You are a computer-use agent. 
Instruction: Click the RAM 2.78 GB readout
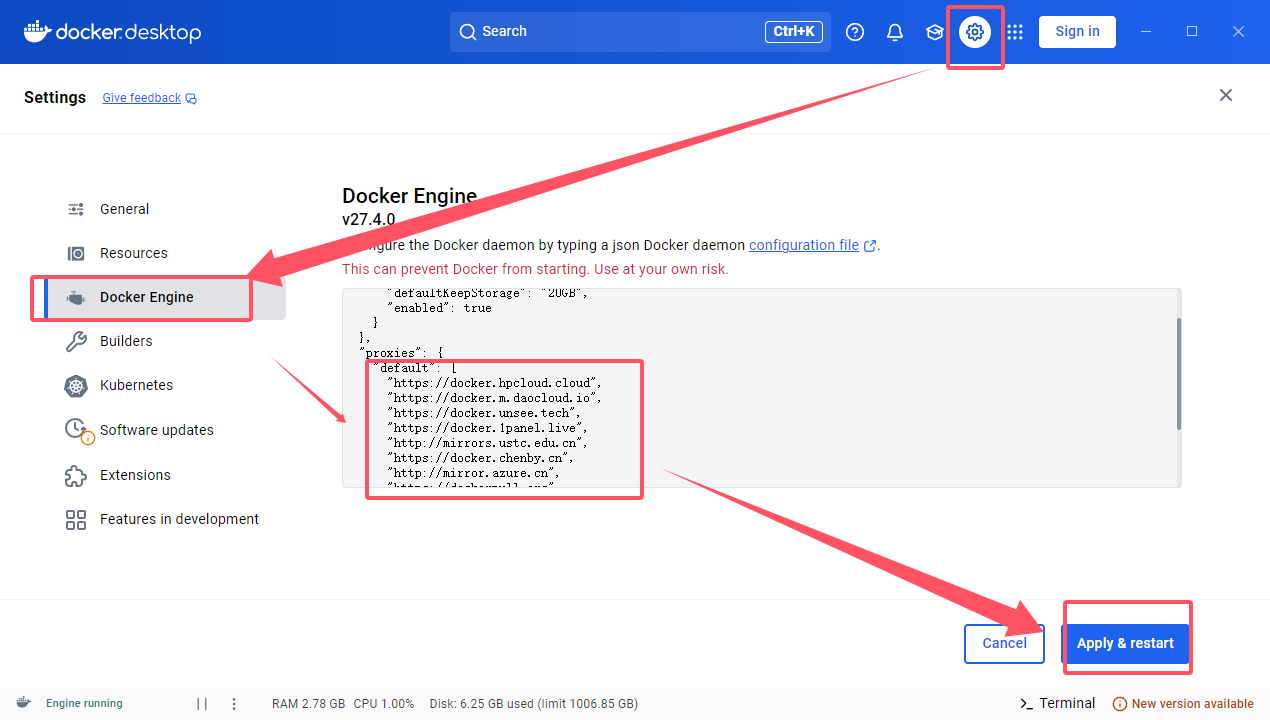[x=309, y=703]
